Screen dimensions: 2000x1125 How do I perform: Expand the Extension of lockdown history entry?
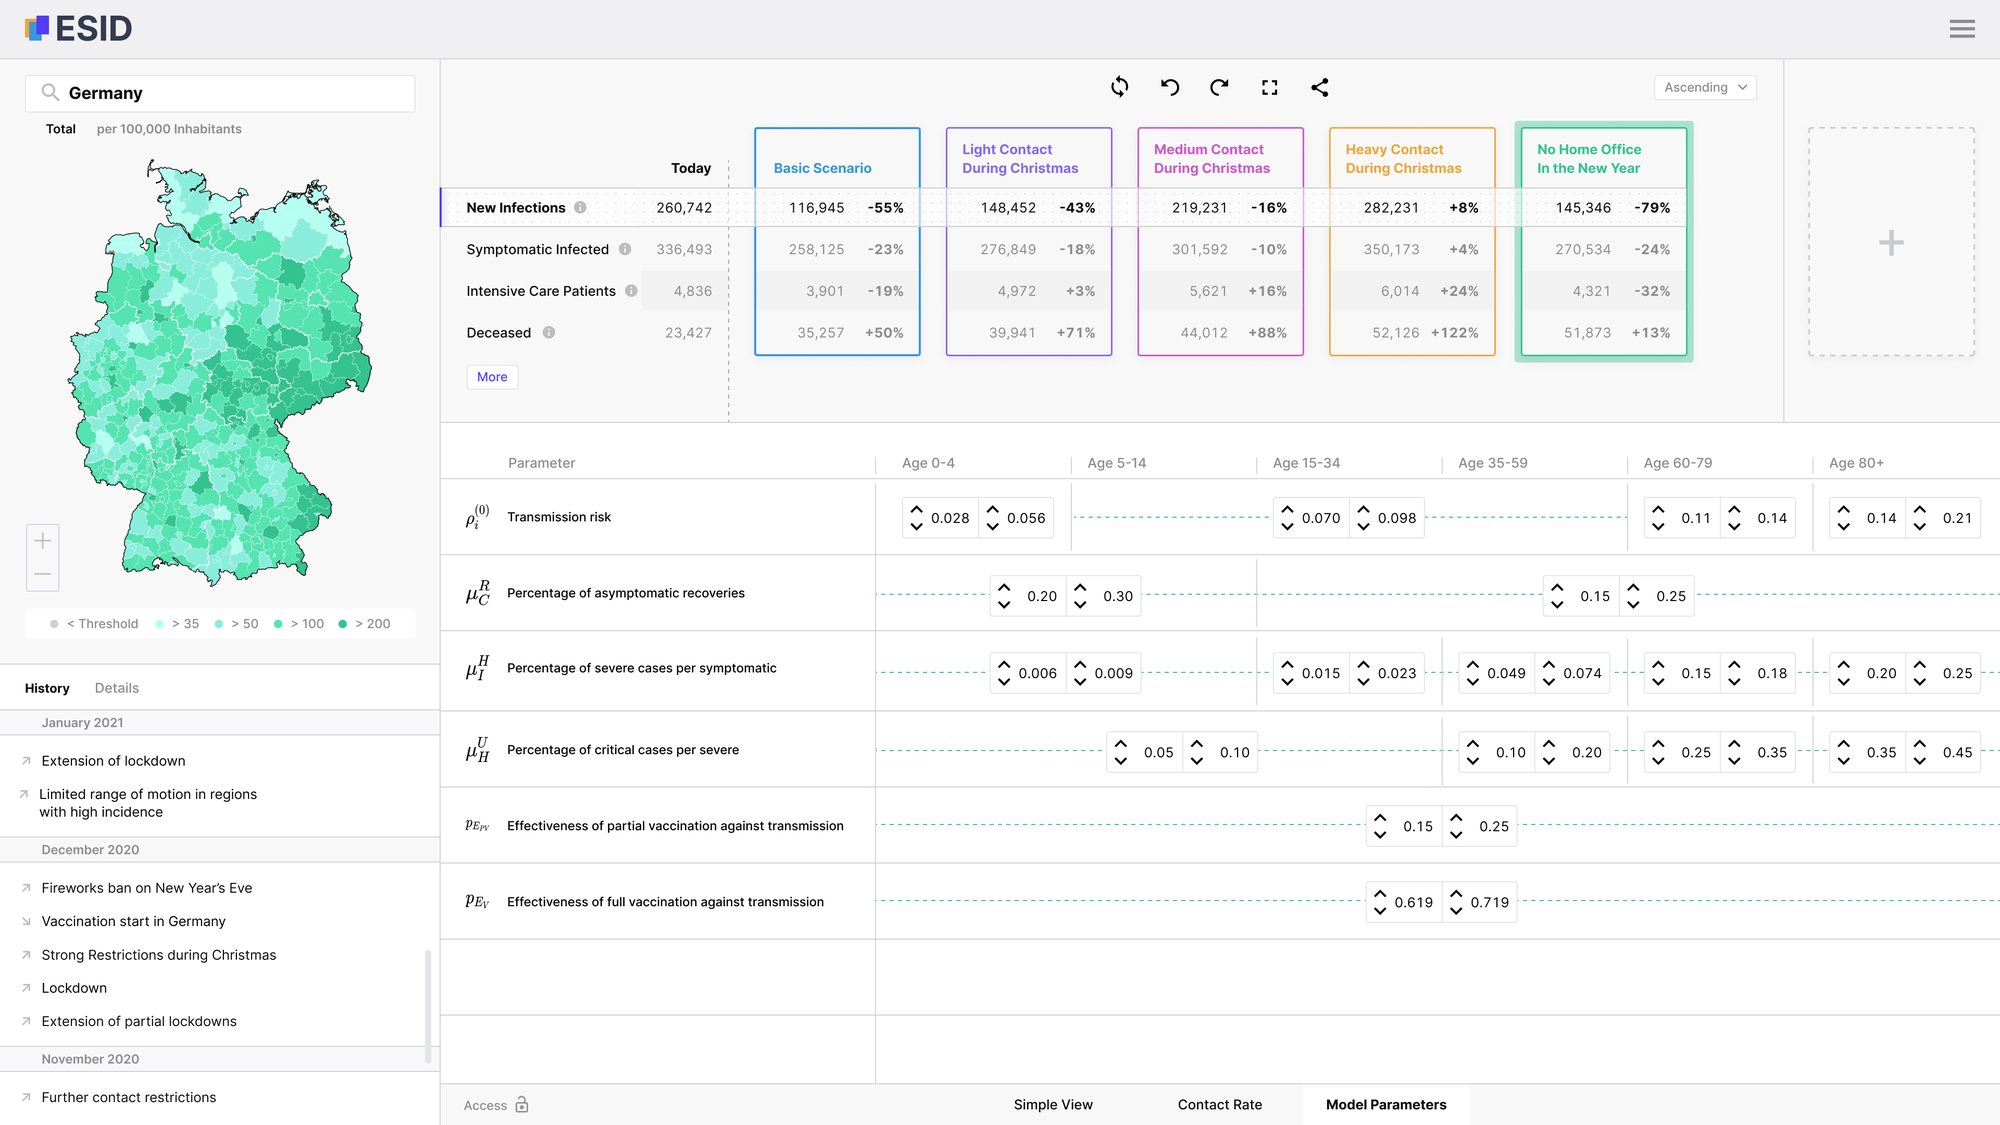[x=113, y=761]
